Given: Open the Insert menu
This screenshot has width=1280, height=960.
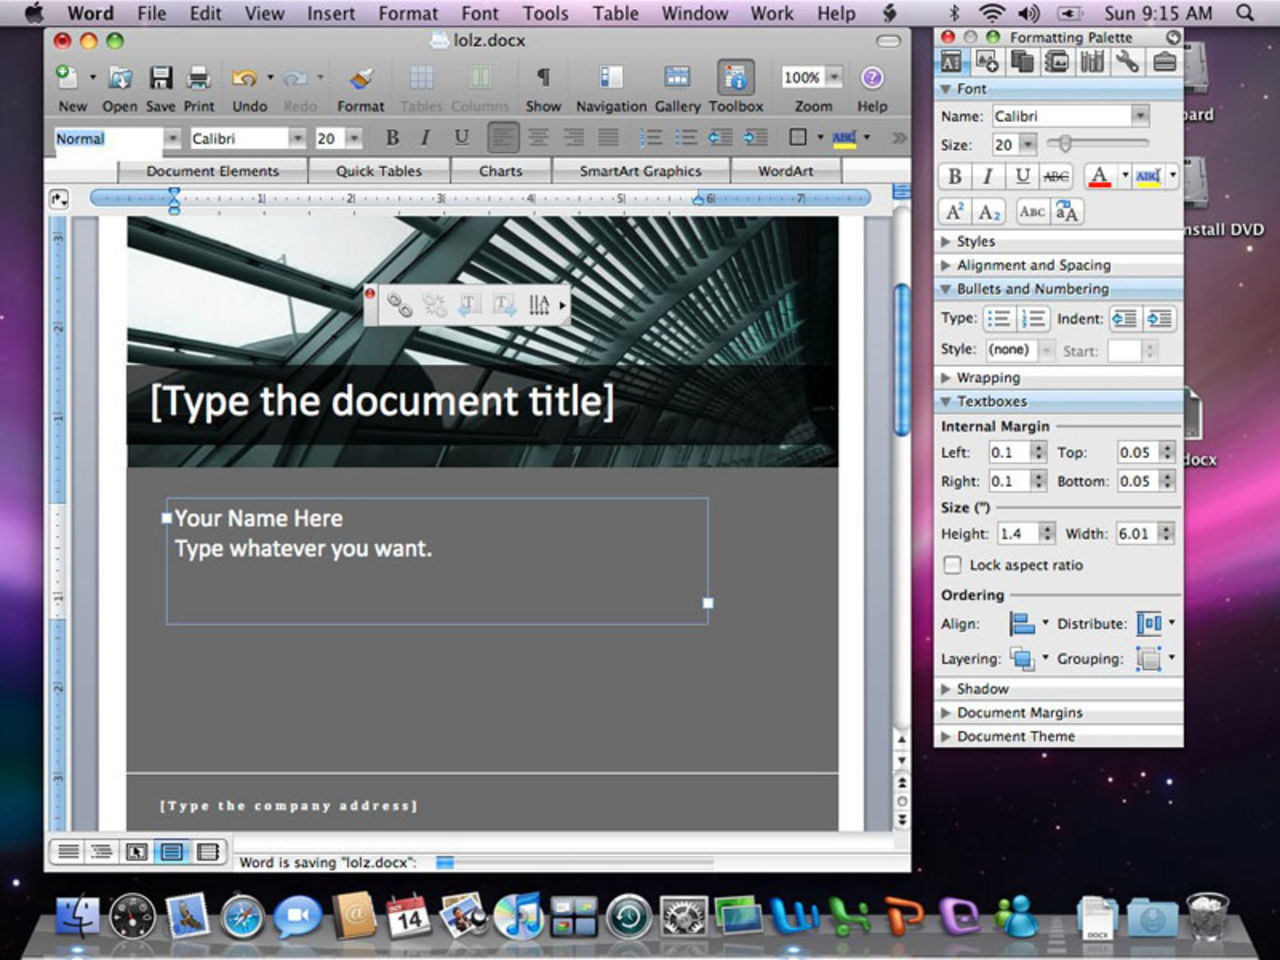Looking at the screenshot, I should click(330, 13).
